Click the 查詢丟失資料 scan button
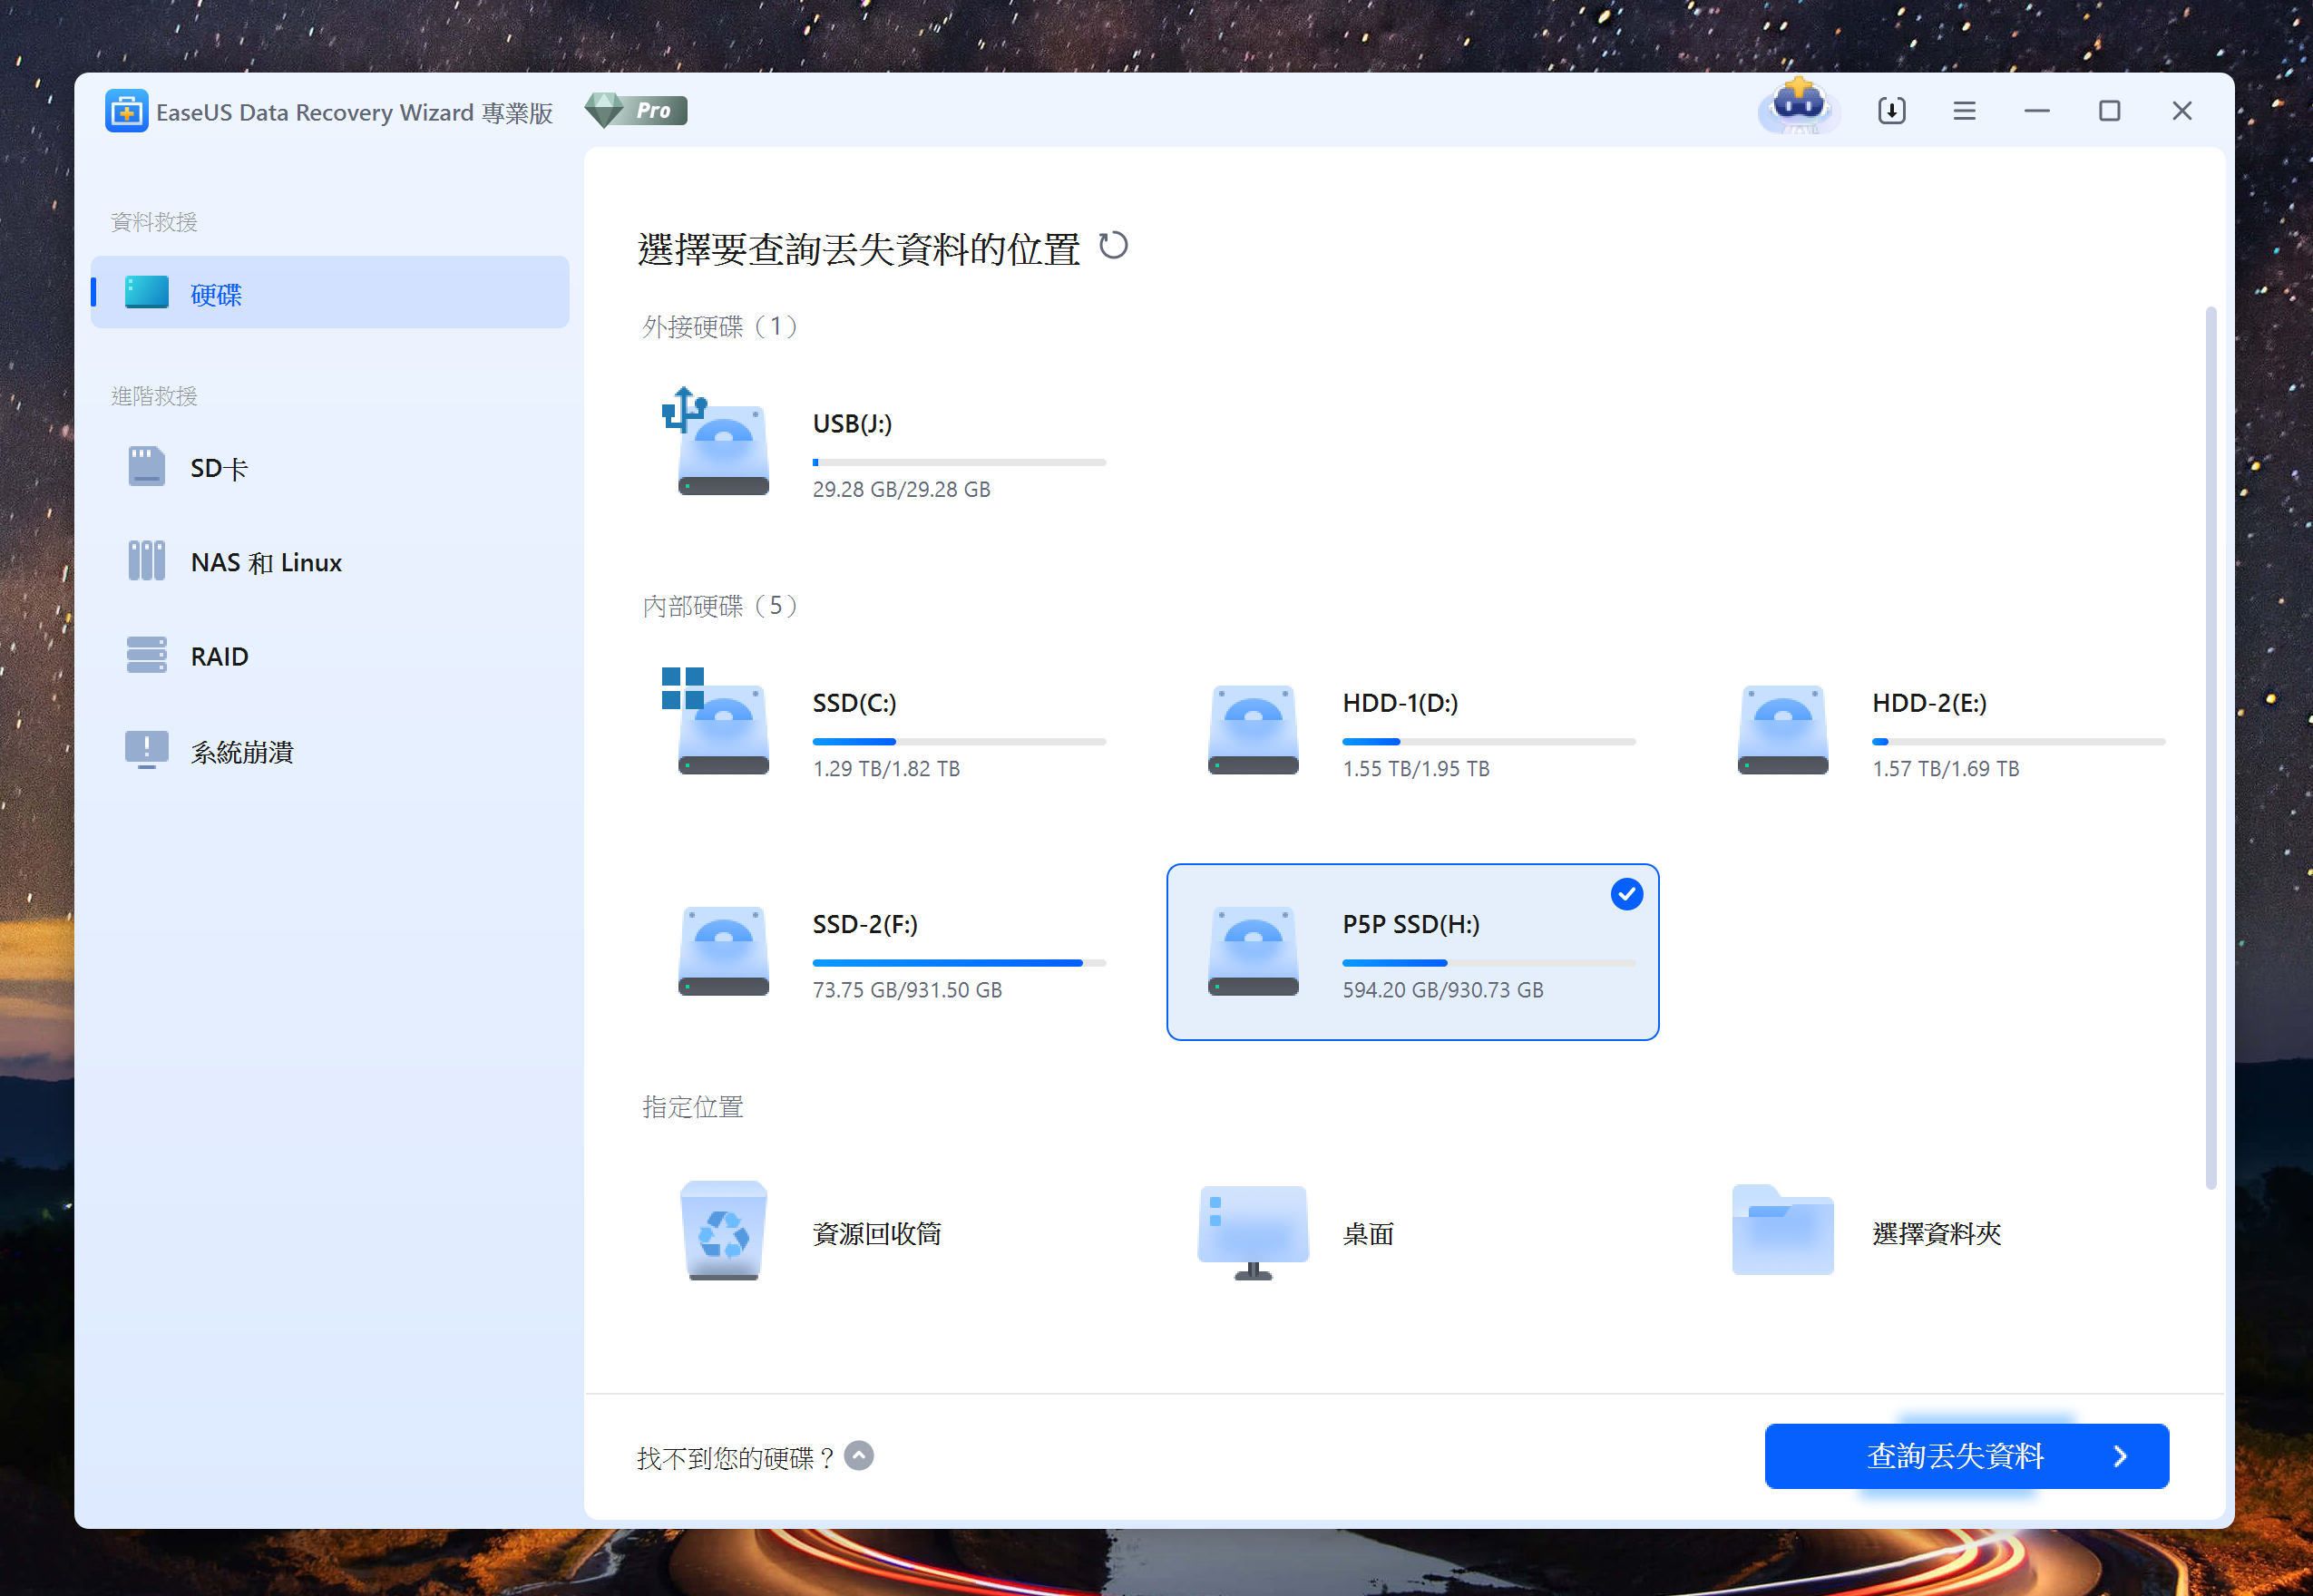This screenshot has width=2313, height=1596. point(1966,1456)
